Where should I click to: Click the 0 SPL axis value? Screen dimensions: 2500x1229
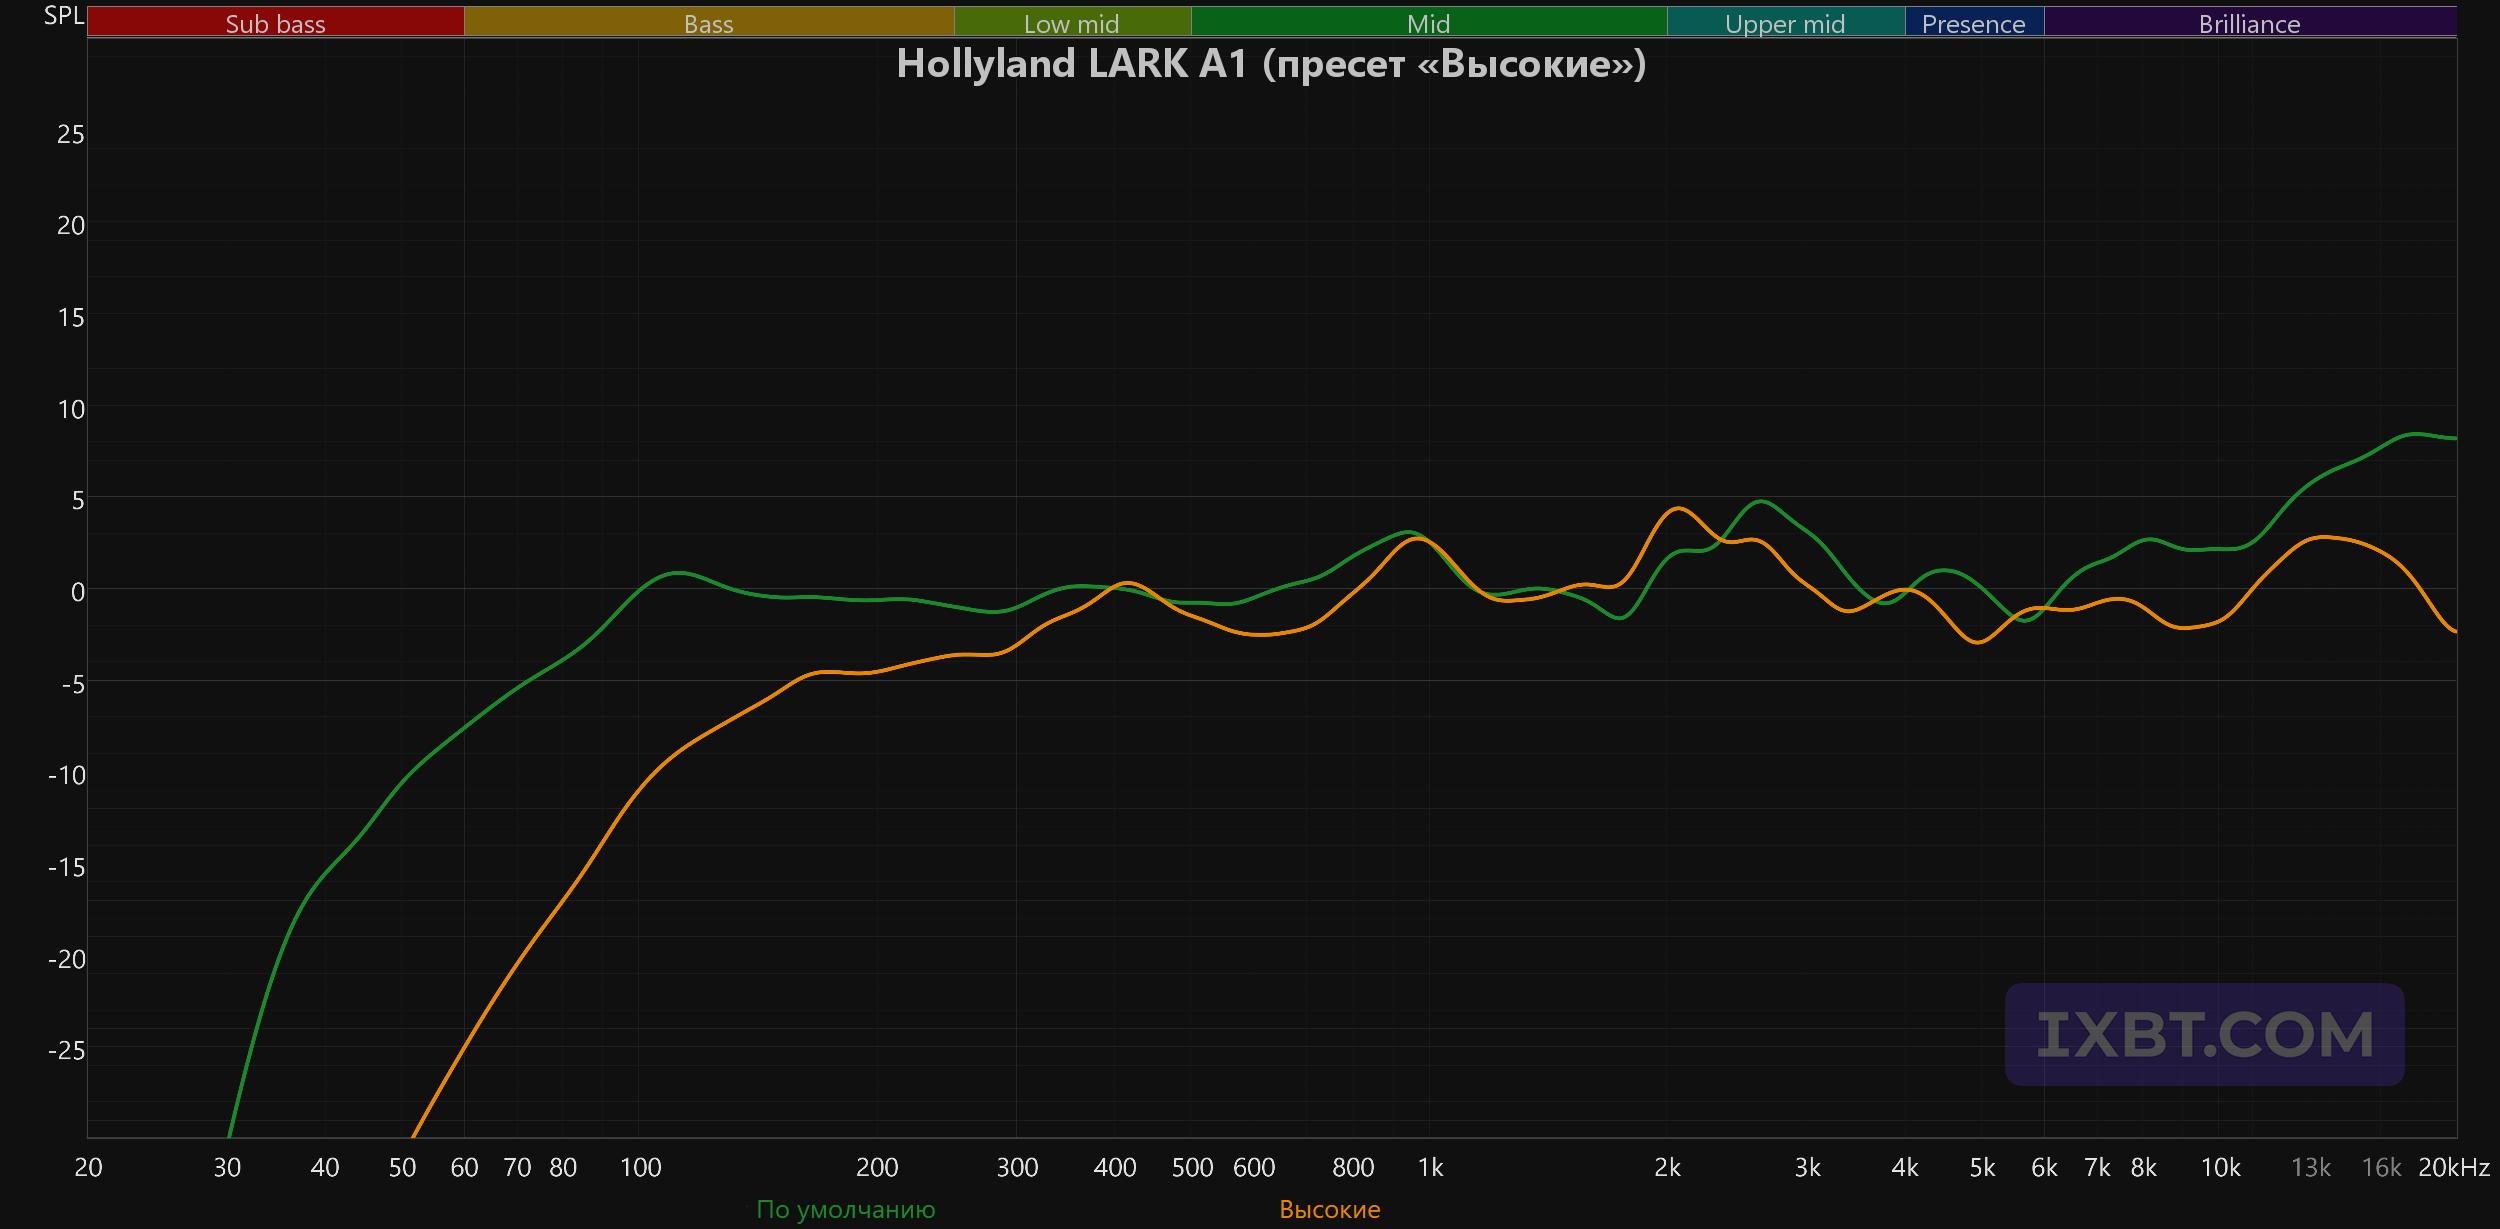[78, 592]
